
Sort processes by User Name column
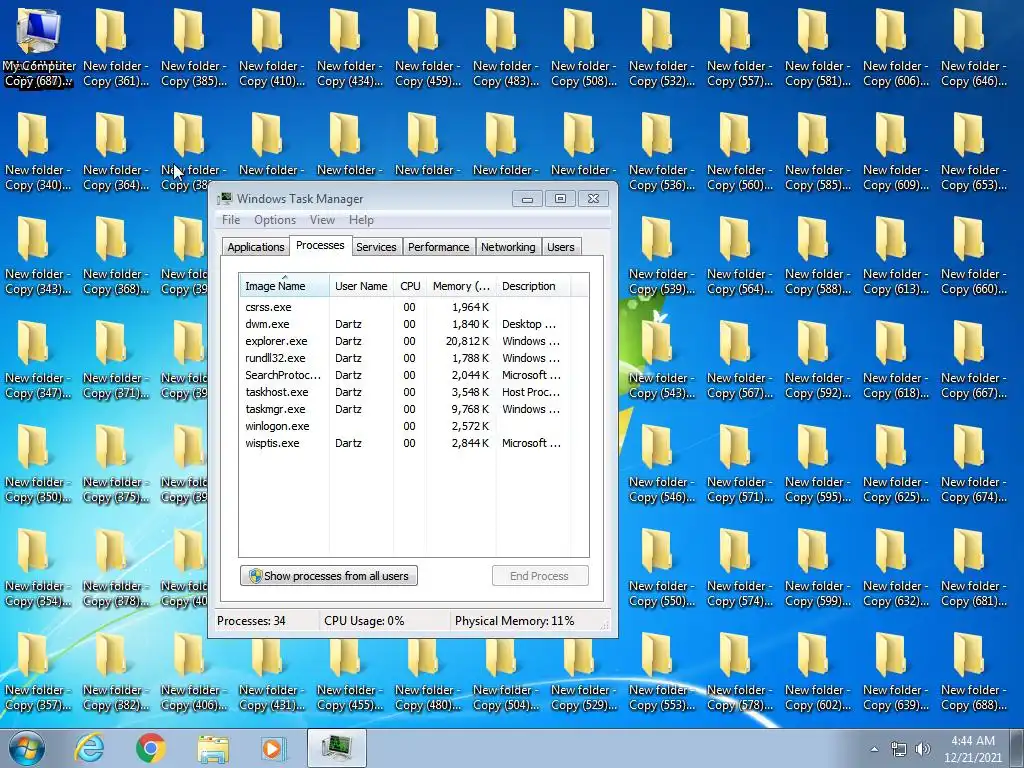[361, 286]
